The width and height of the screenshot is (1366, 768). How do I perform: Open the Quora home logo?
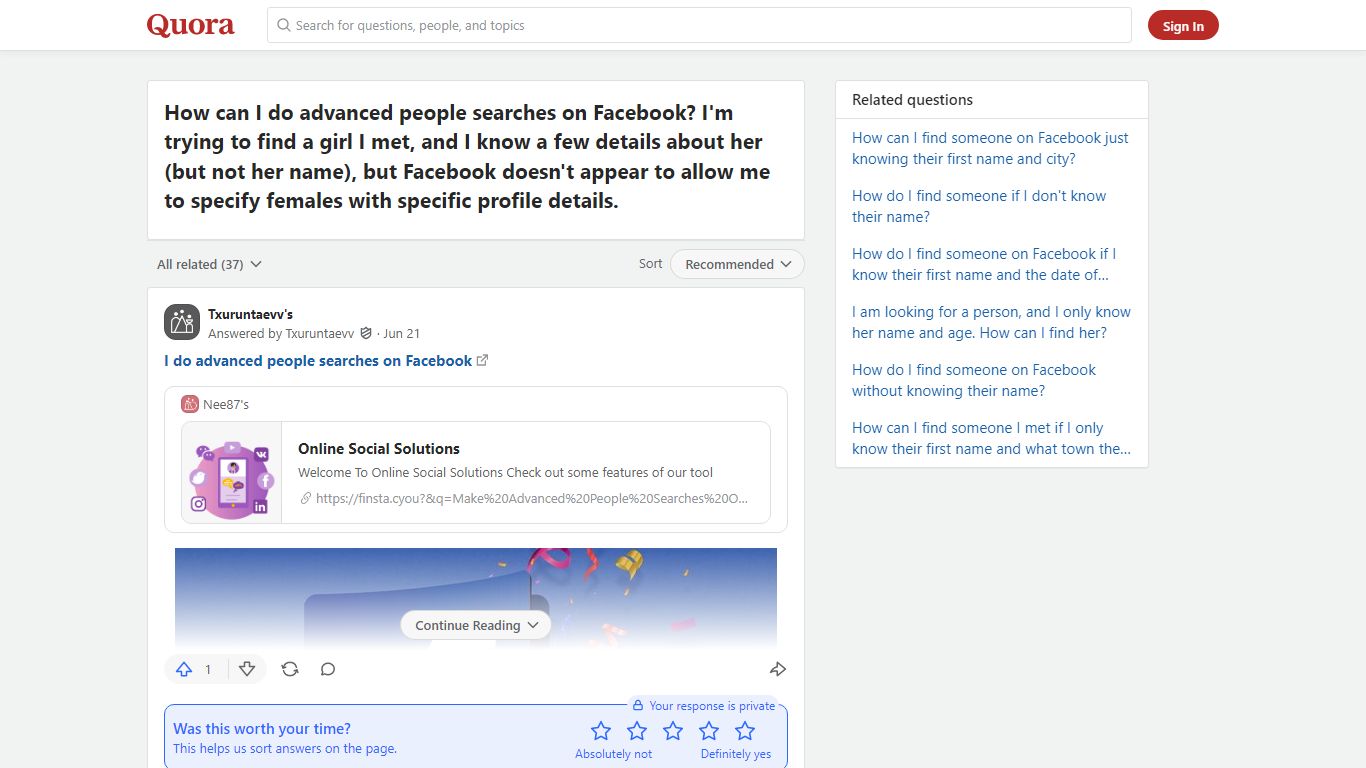[x=191, y=25]
